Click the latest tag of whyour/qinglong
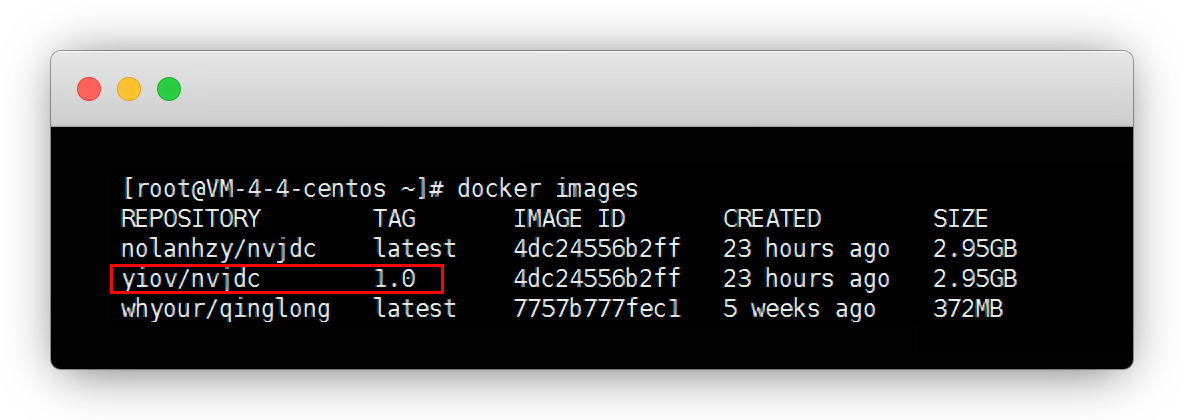Viewport: 1184px width, 420px height. coord(415,309)
